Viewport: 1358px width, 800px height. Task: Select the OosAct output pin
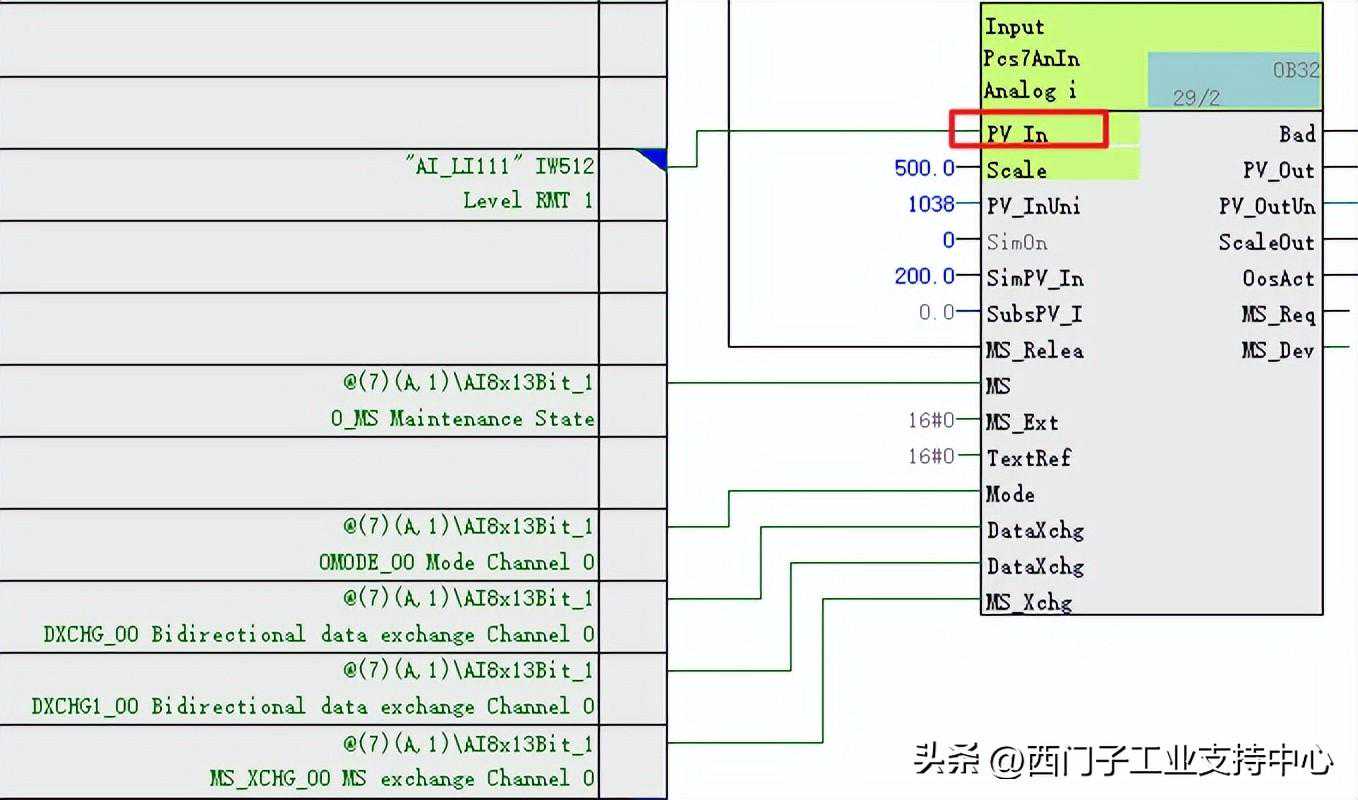pyautogui.click(x=1278, y=278)
